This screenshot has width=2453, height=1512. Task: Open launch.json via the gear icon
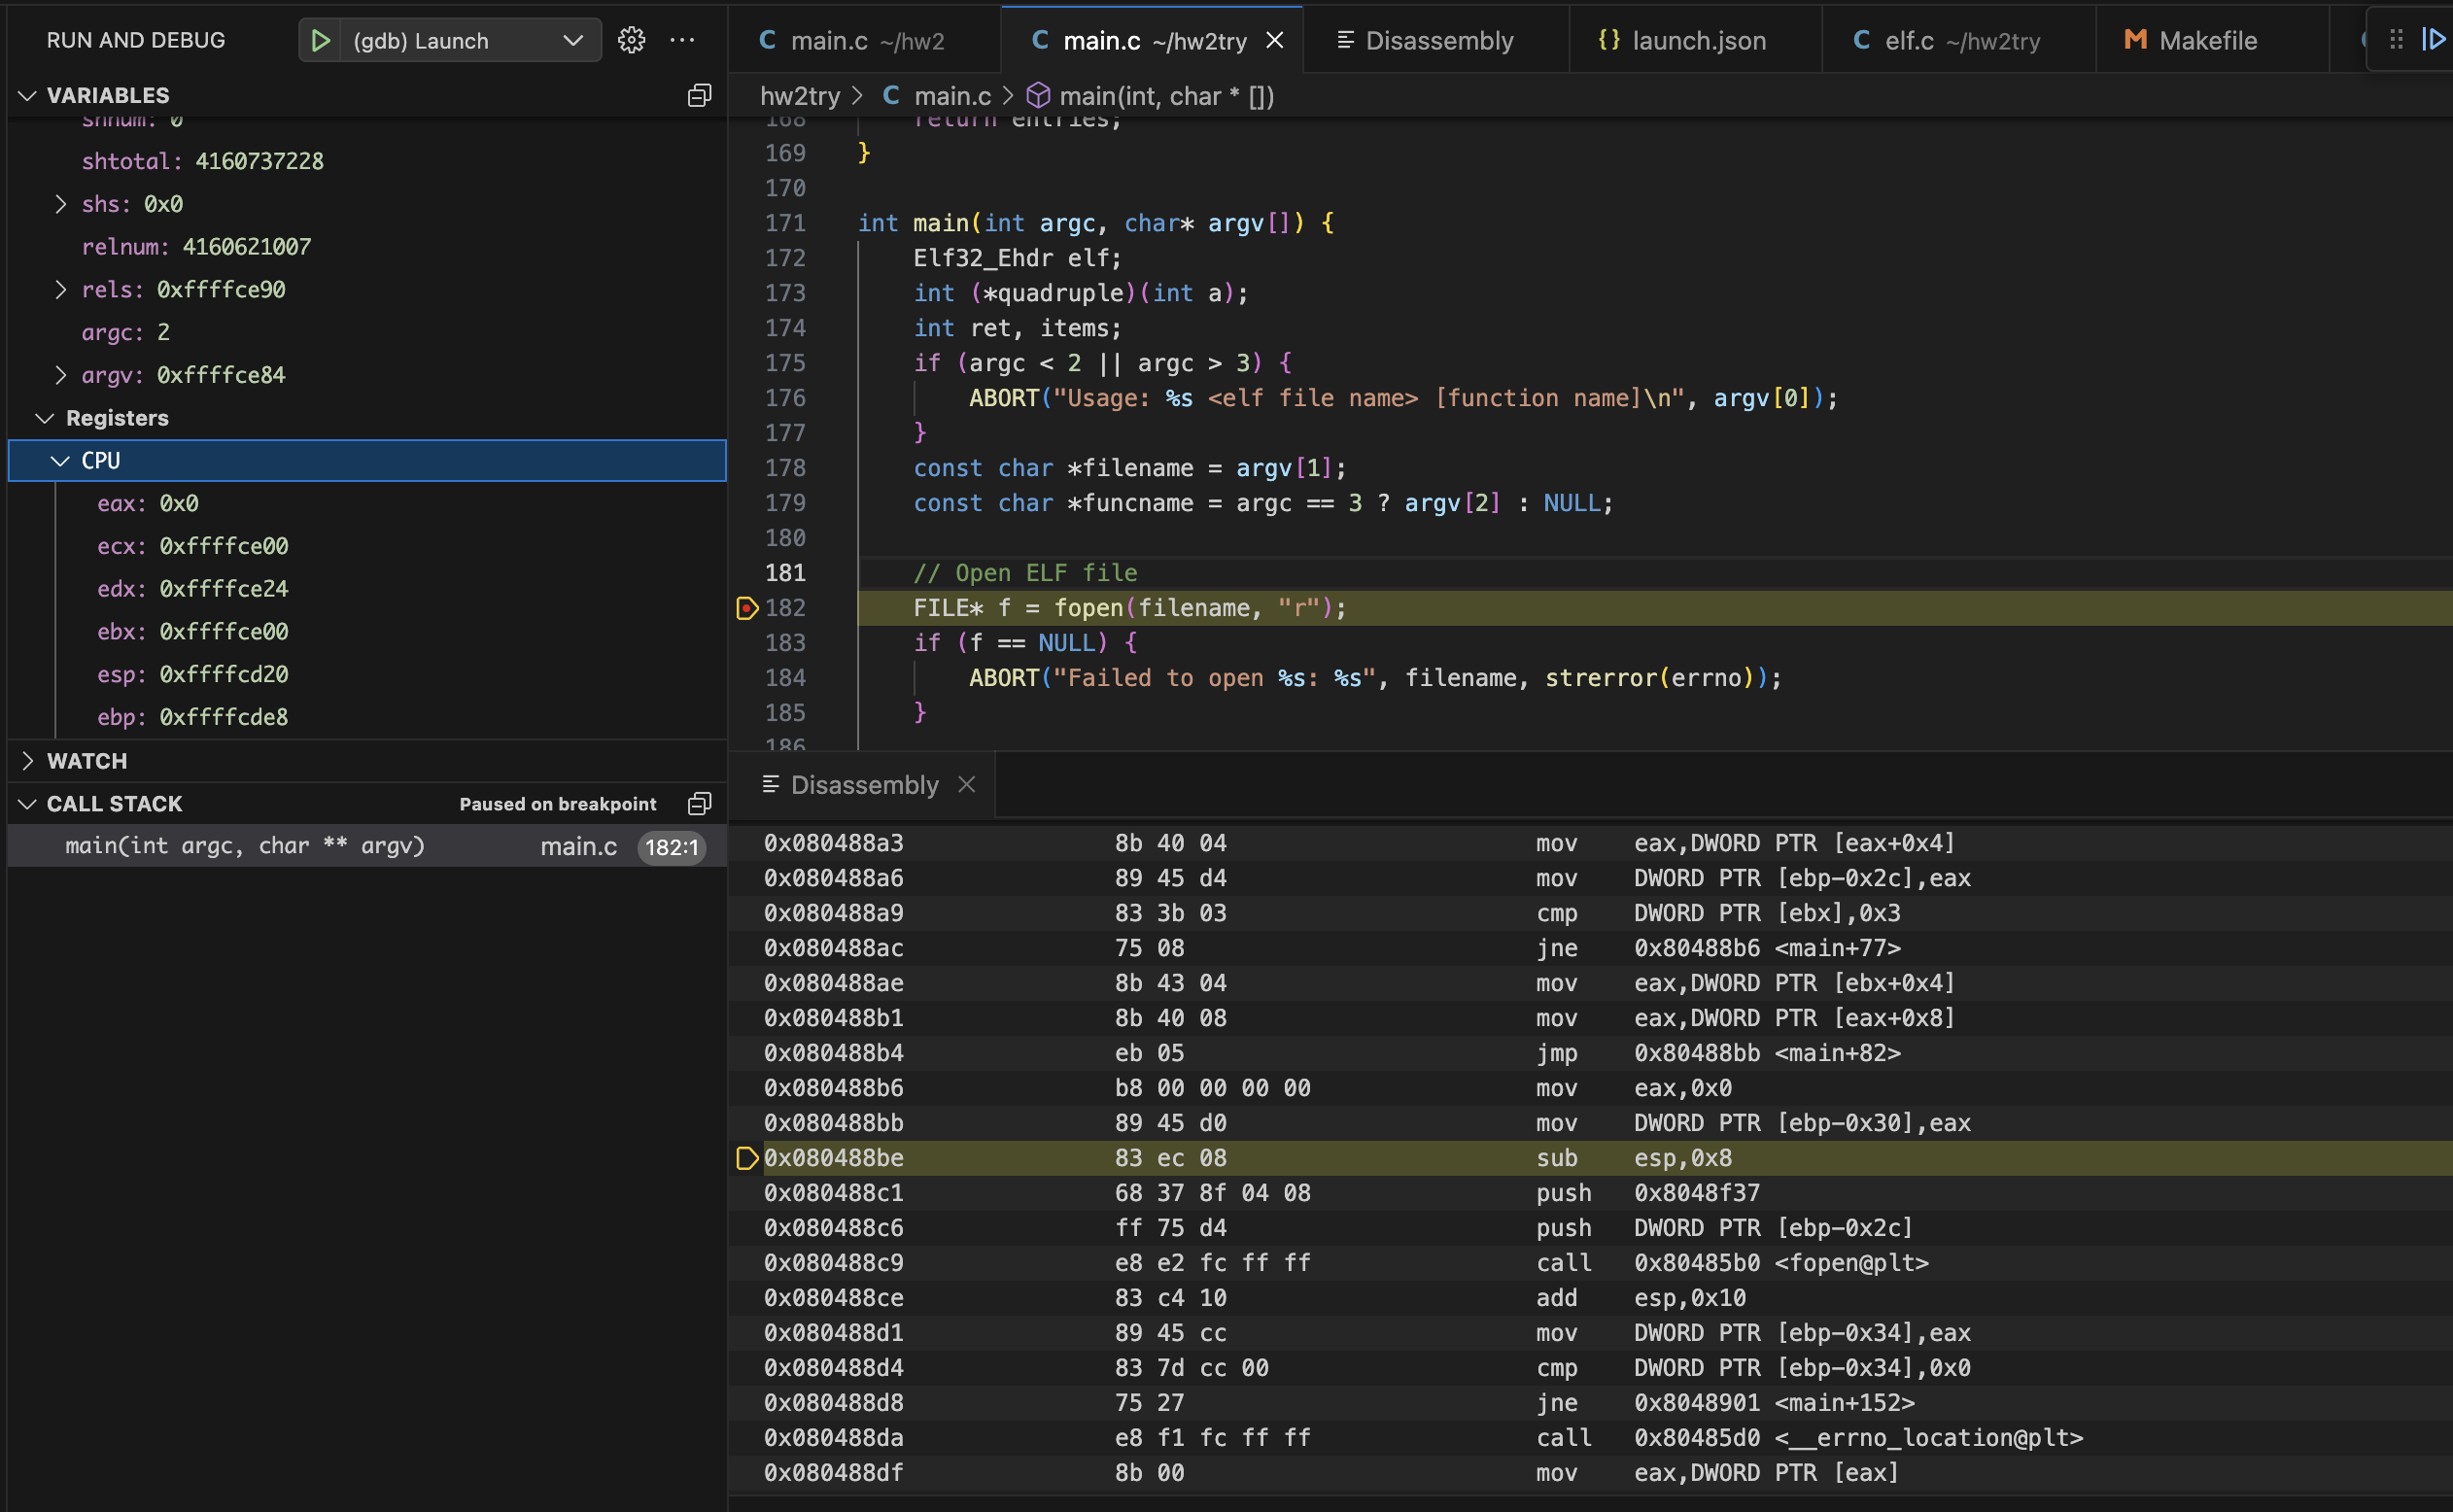(631, 40)
